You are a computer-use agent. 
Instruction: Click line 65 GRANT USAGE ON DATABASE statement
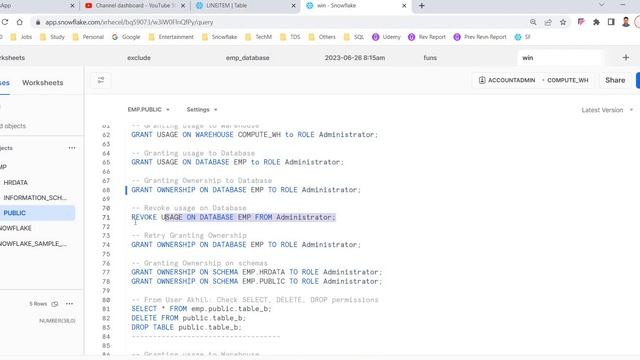237,162
